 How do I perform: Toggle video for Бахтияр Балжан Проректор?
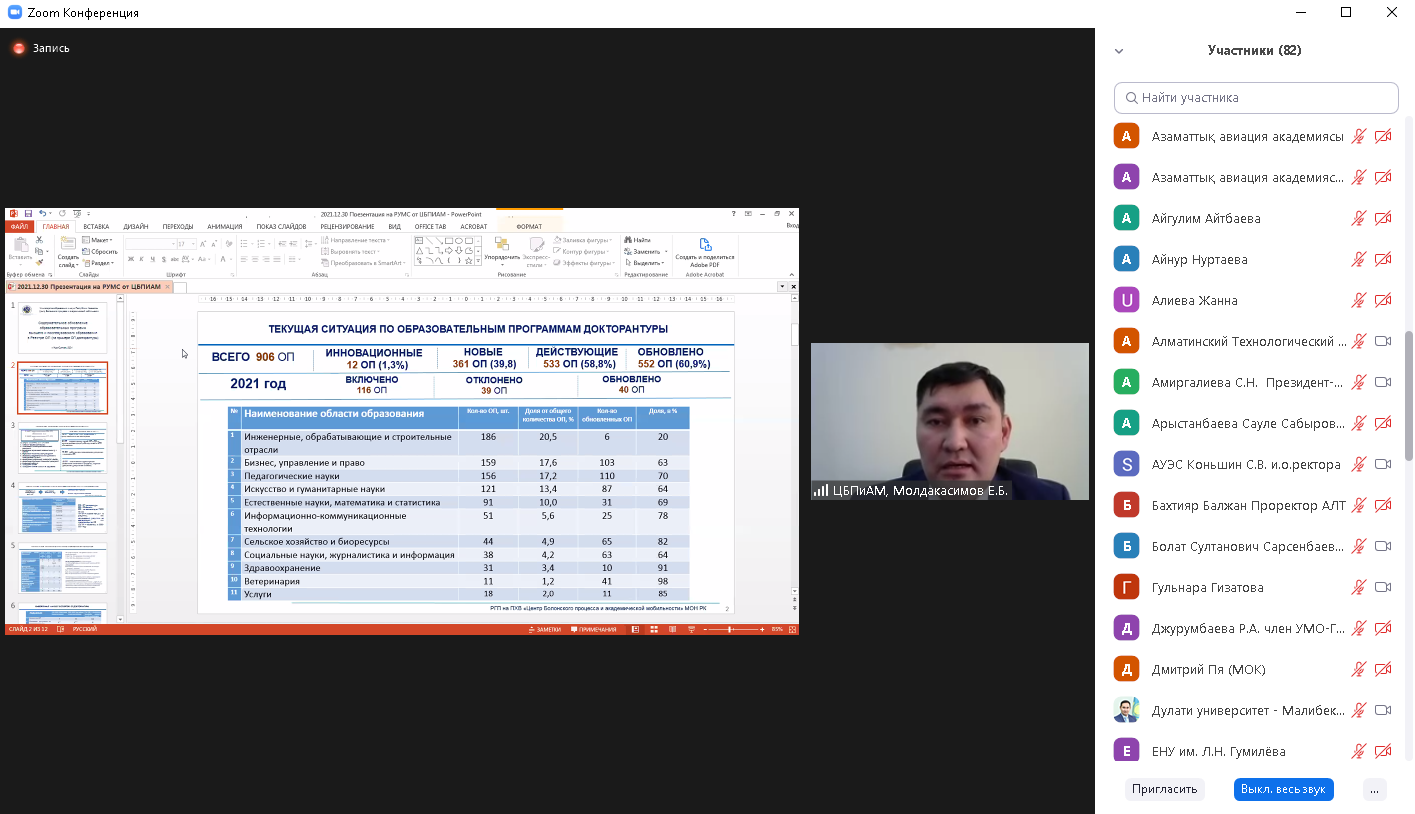point(1383,505)
